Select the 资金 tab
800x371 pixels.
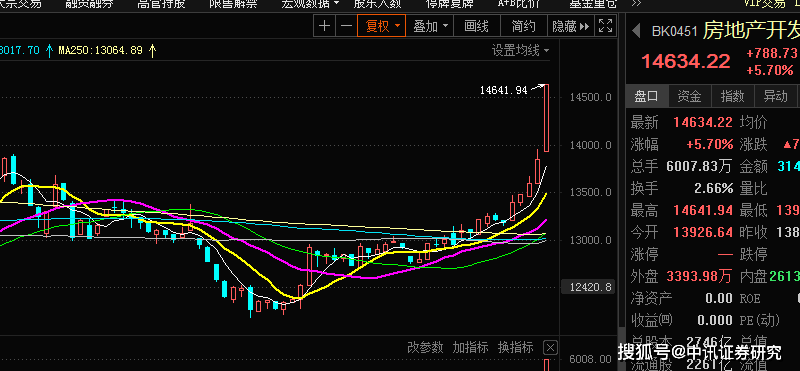689,96
